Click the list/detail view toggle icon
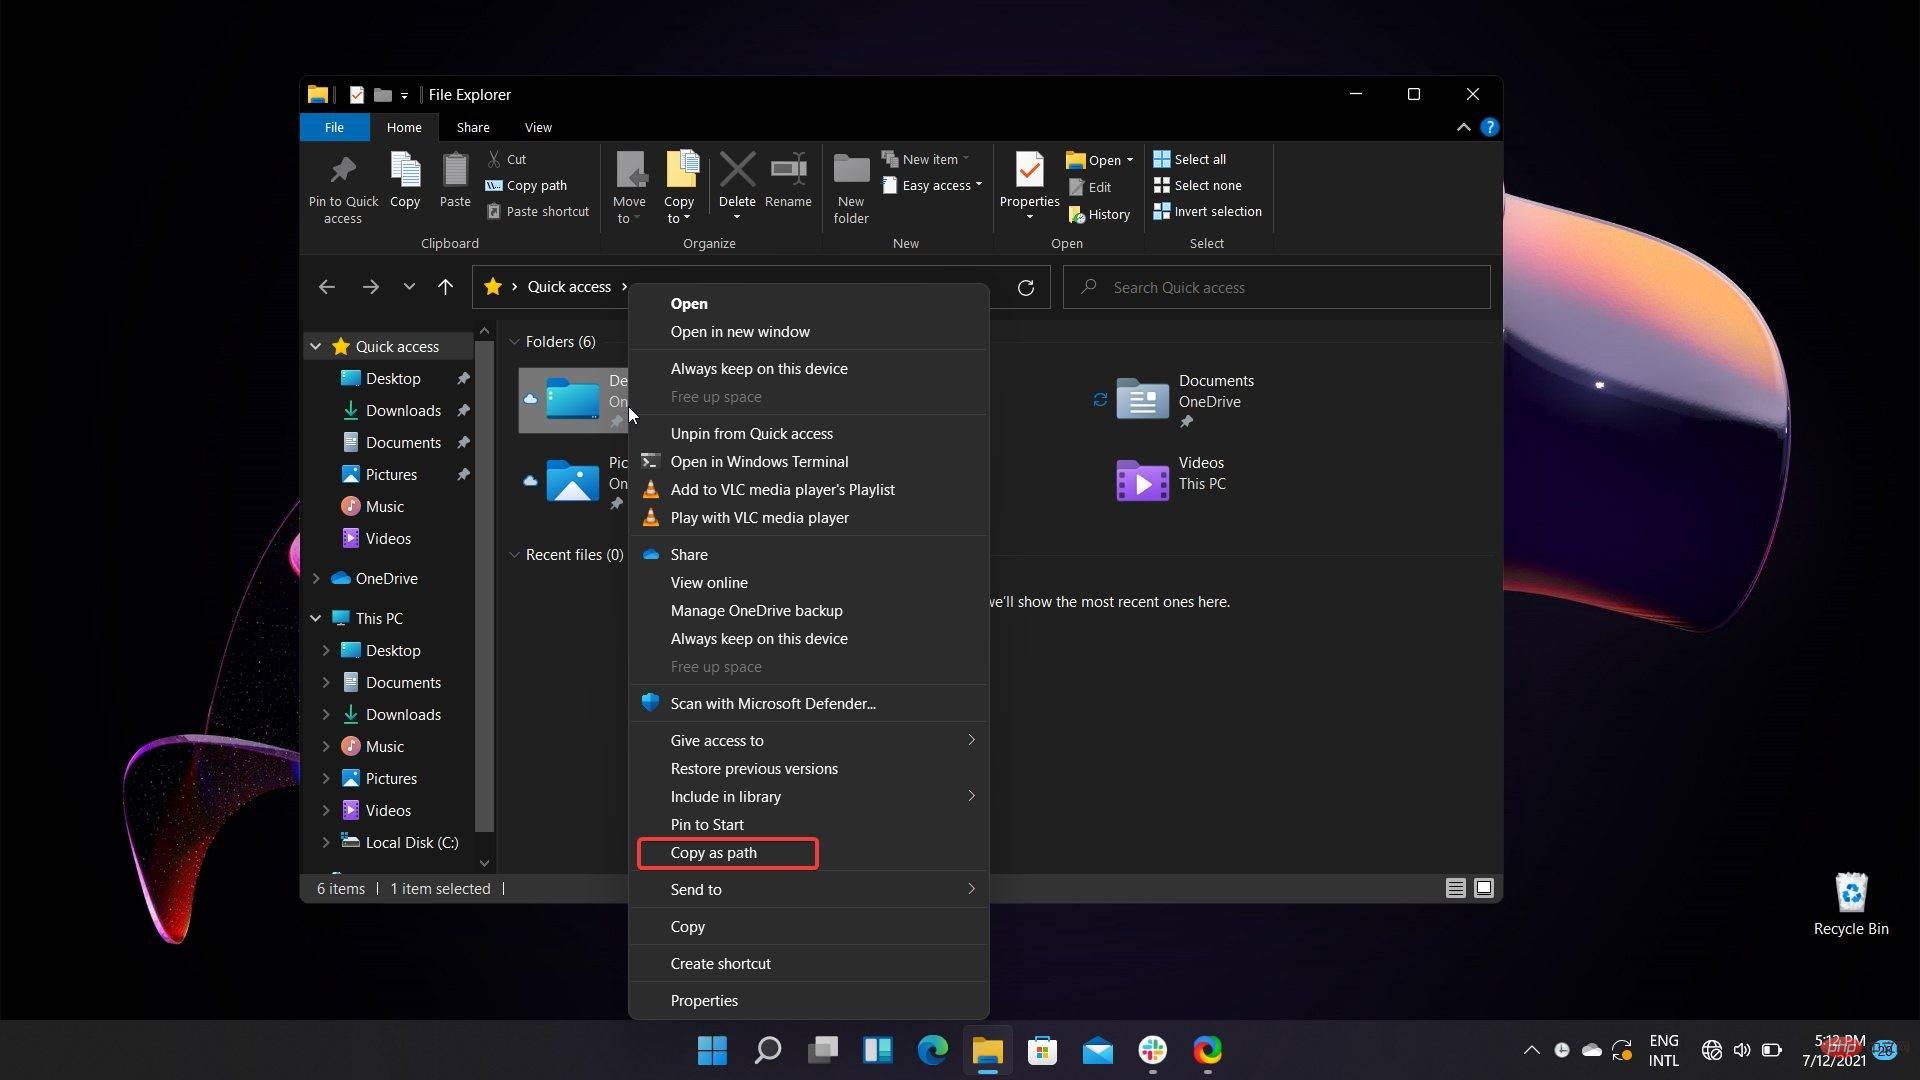This screenshot has width=1920, height=1080. click(1455, 887)
